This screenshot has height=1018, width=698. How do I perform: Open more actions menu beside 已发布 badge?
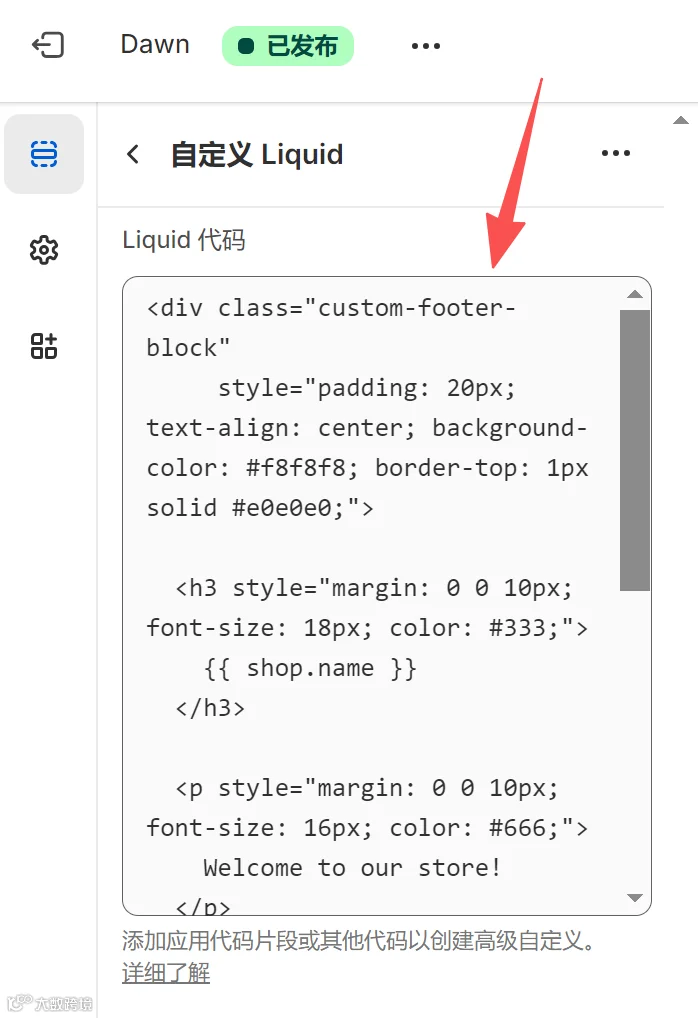[425, 46]
